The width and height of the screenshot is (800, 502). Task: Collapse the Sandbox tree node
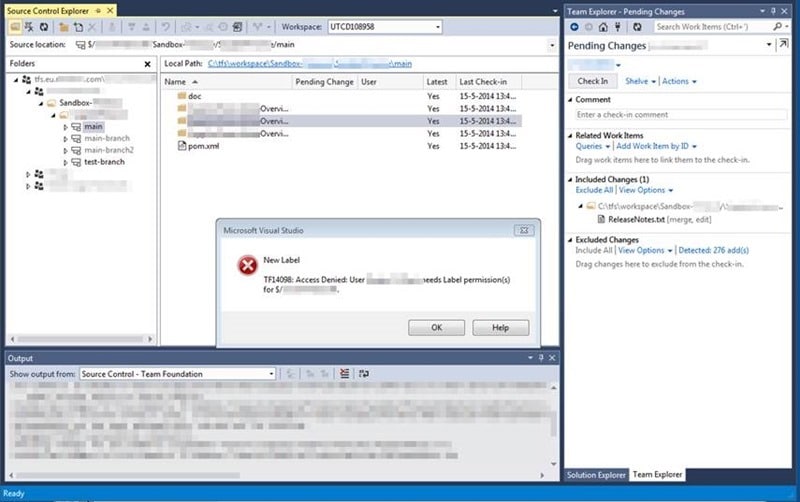tap(41, 103)
